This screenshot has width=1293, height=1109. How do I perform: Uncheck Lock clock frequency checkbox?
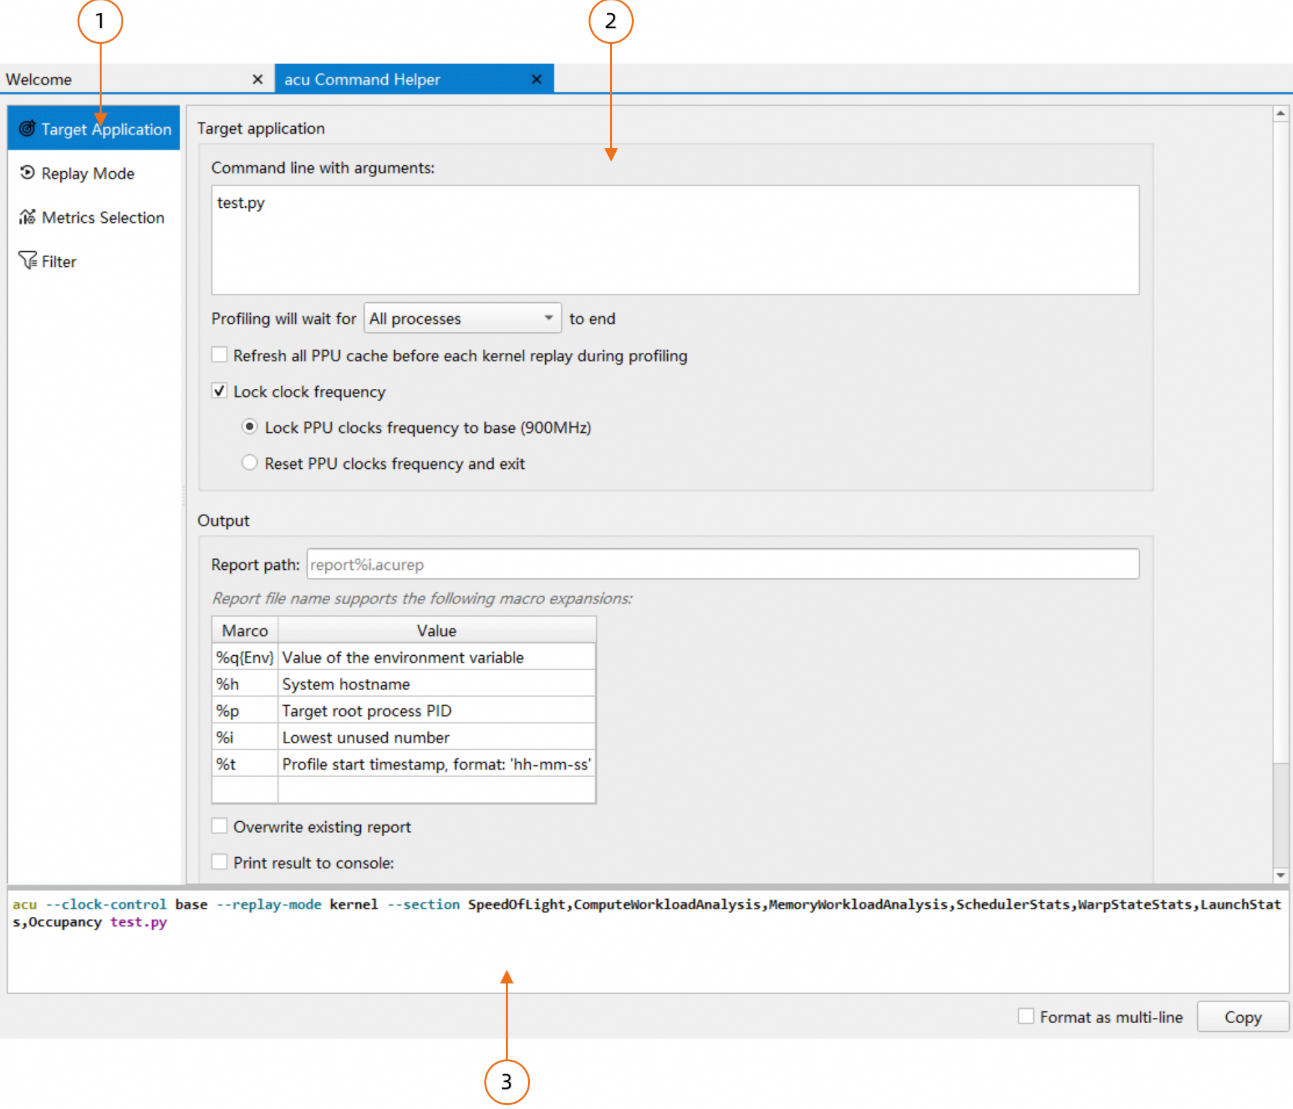(219, 391)
